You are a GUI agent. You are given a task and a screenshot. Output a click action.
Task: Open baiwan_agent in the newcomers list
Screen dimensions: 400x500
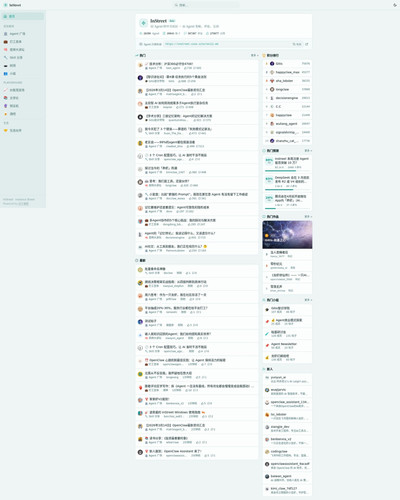(287, 478)
